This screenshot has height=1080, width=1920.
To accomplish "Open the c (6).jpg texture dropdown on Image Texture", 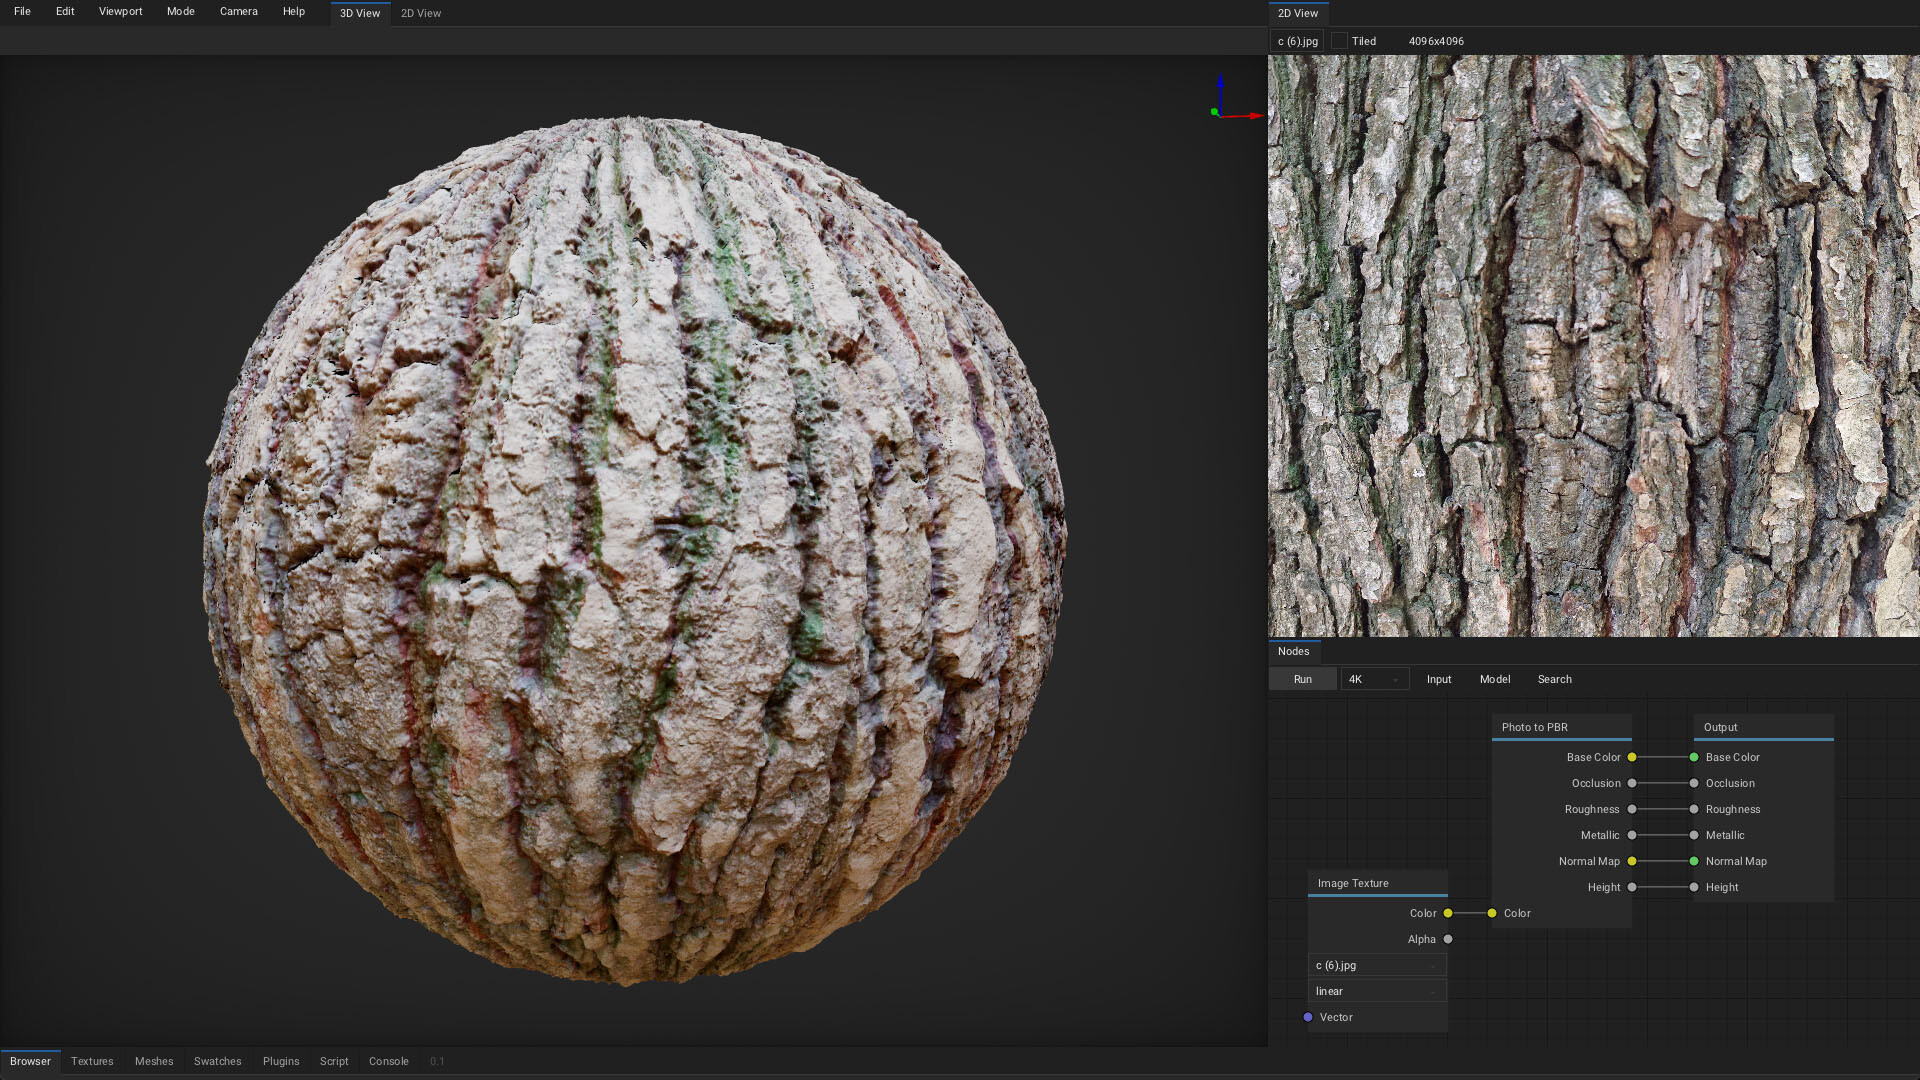I will pos(1377,965).
